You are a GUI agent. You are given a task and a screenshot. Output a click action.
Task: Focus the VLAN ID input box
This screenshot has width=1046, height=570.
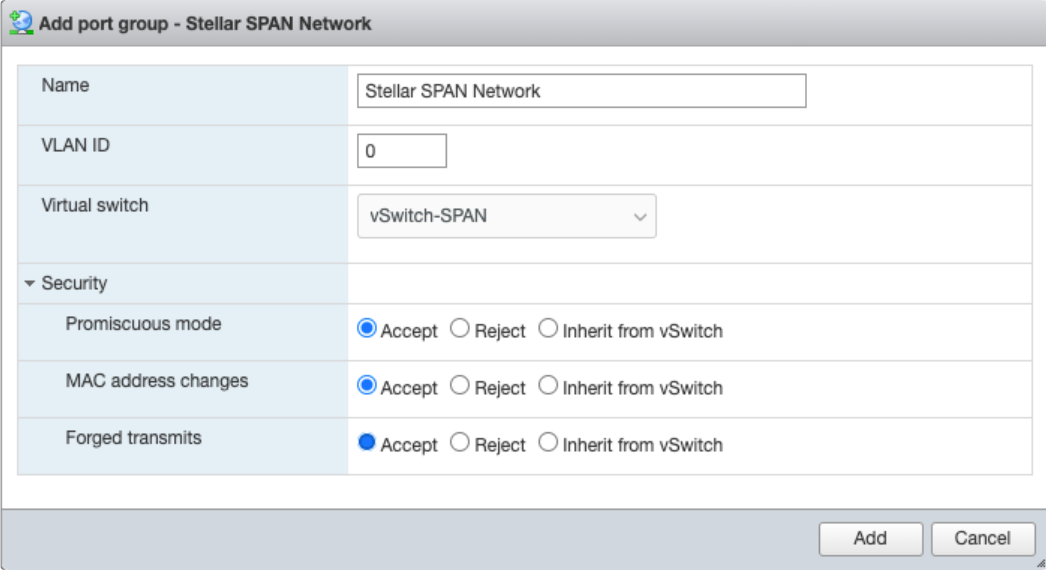[401, 151]
